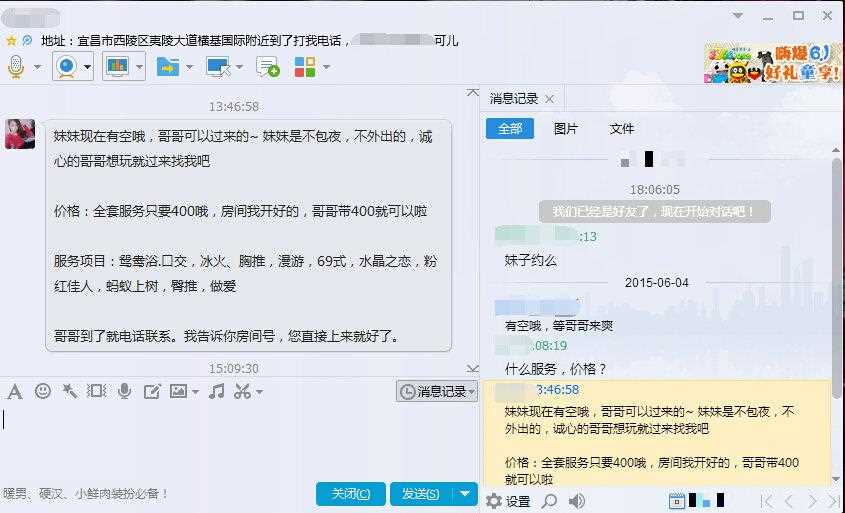The width and height of the screenshot is (845, 513).
Task: Open the handwriting input pad icon
Action: 151,391
